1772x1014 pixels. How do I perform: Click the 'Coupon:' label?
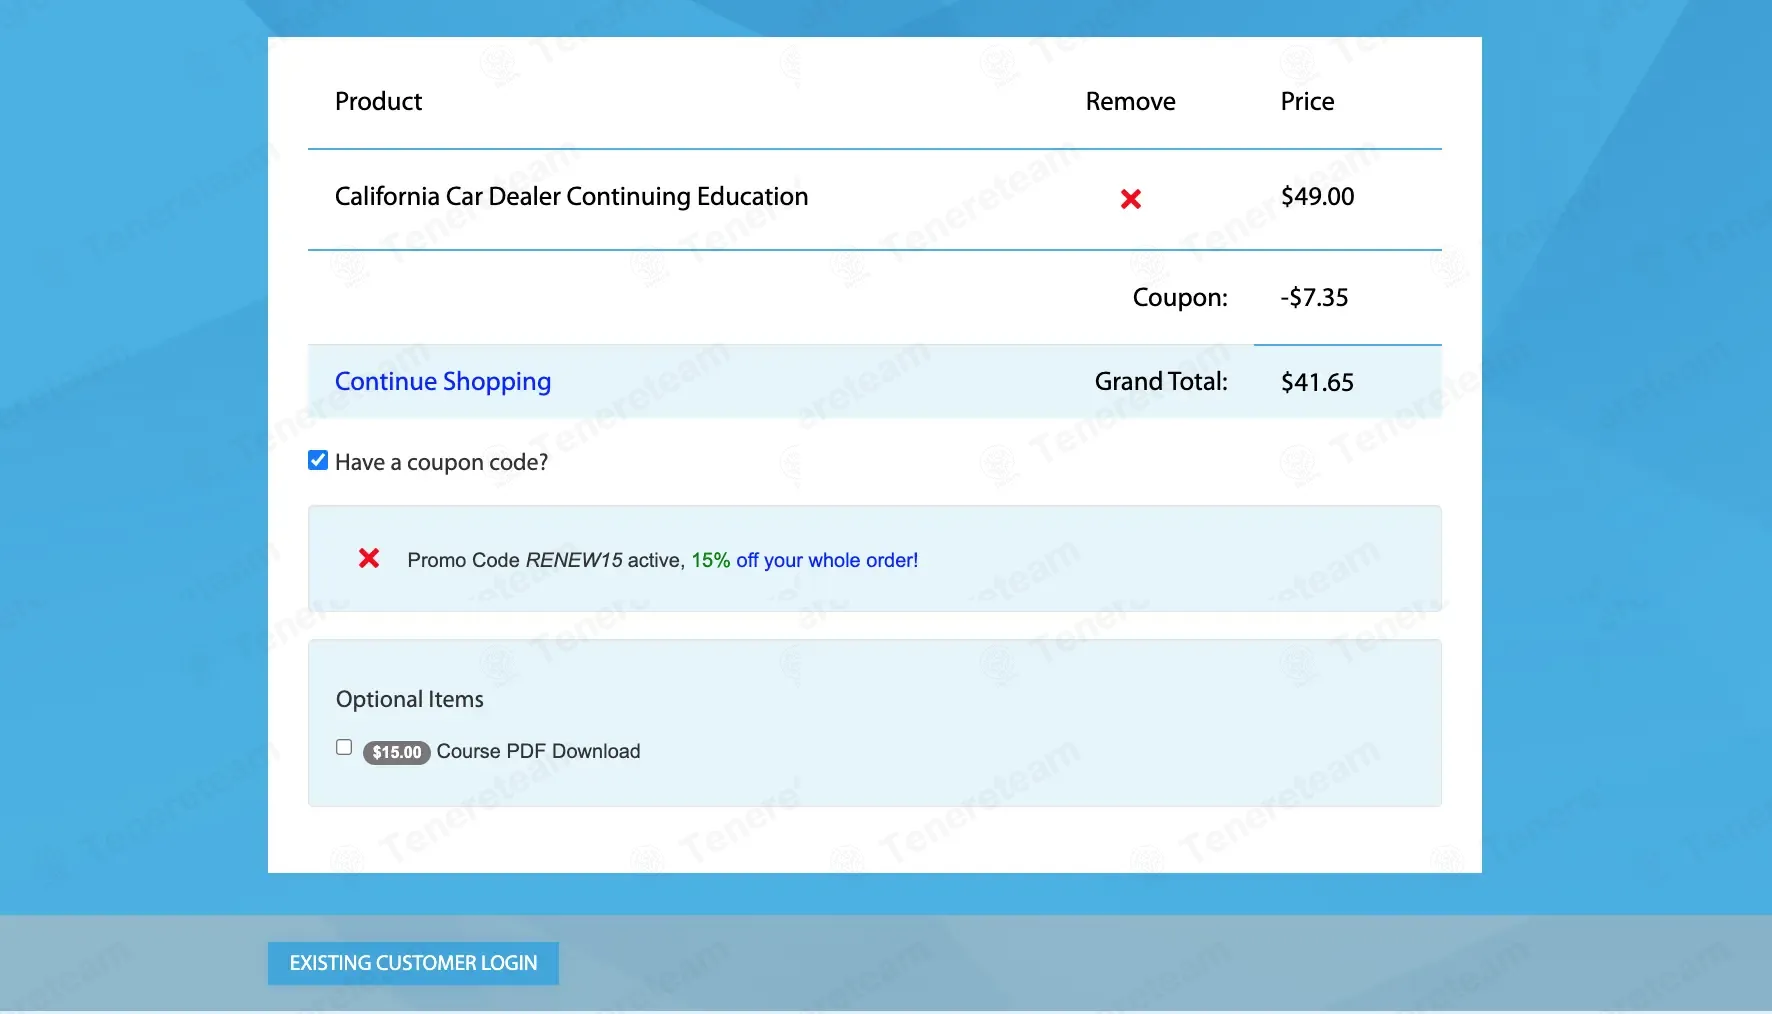click(x=1179, y=297)
